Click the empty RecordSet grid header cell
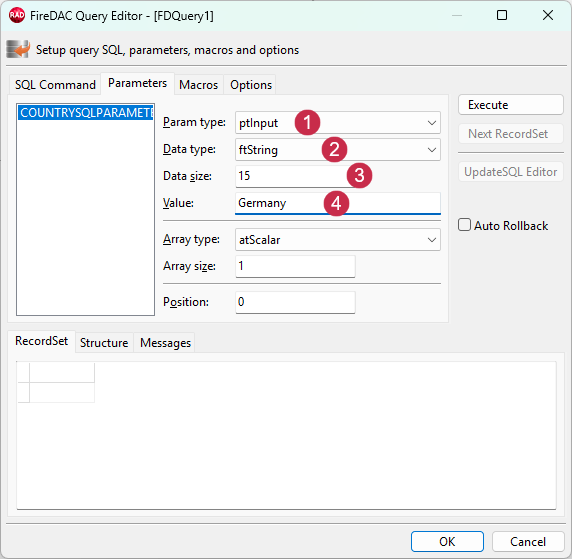This screenshot has height=559, width=572. 62,373
